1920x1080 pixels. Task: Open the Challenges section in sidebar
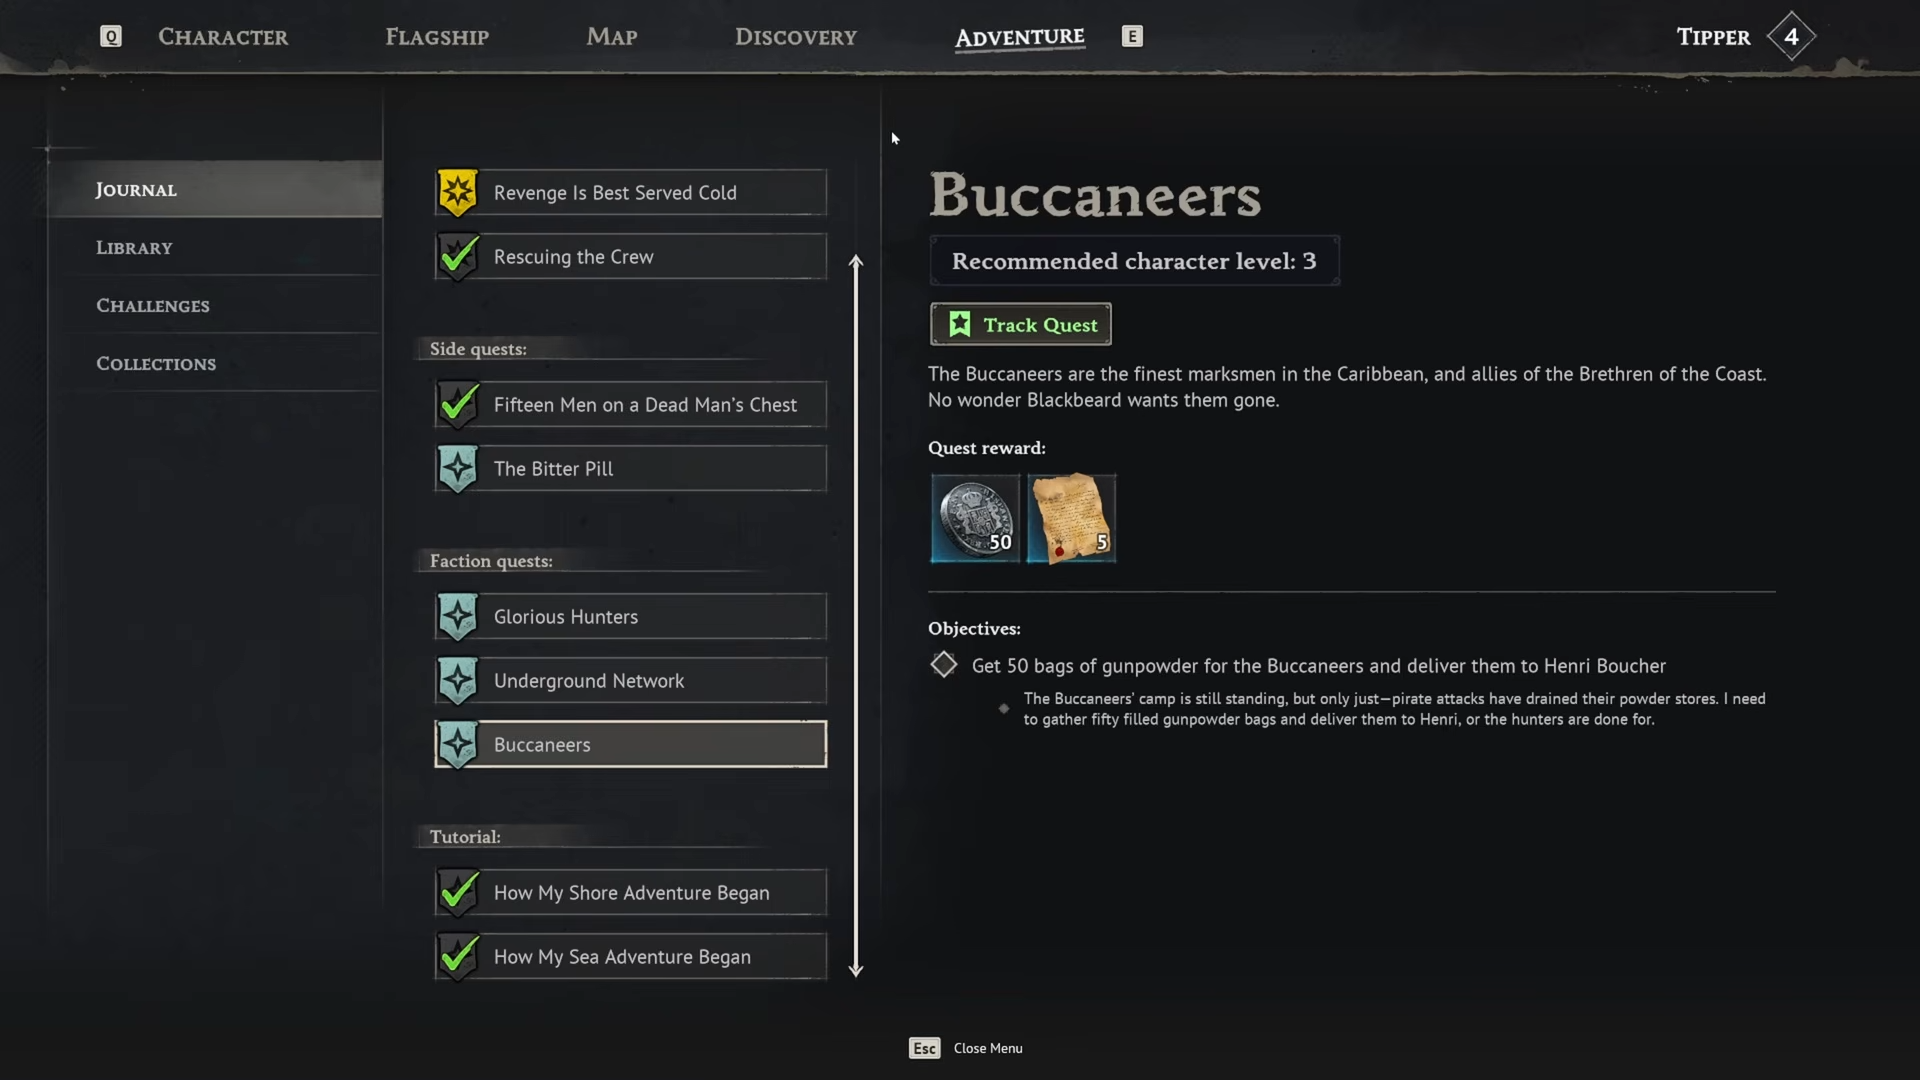(153, 306)
